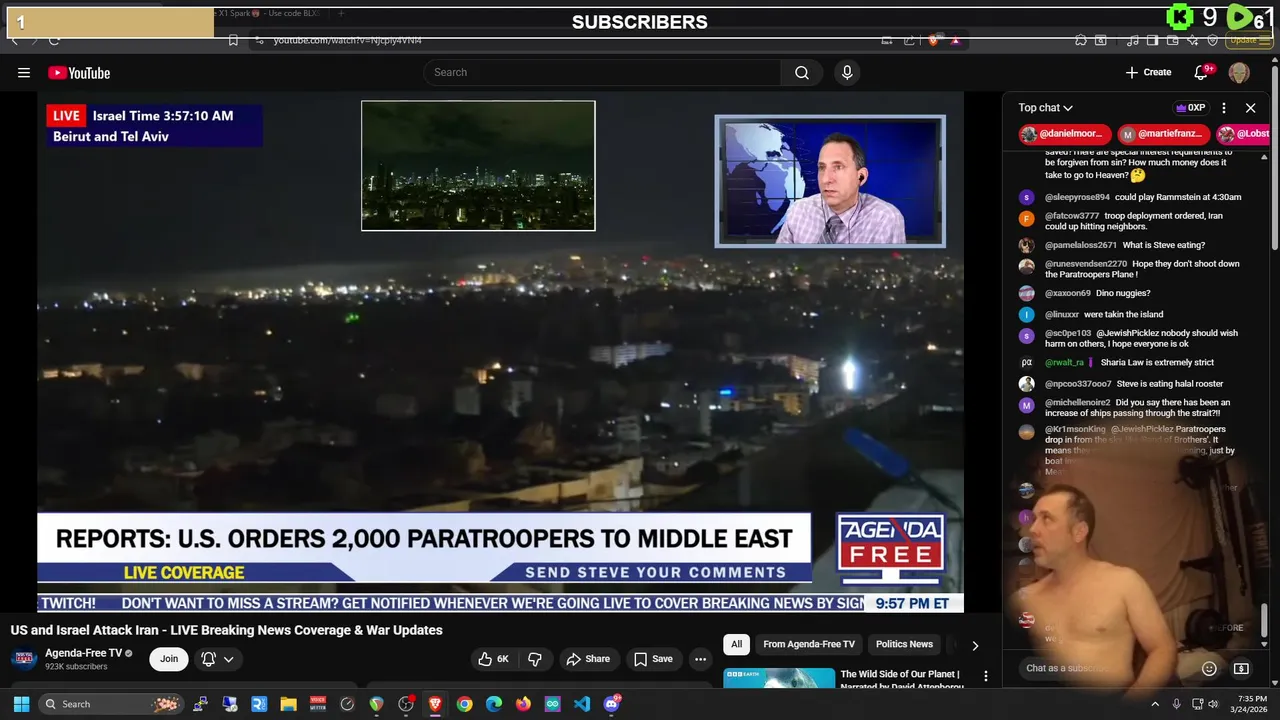The width and height of the screenshot is (1280, 720).
Task: Expand the Top chat dropdown
Action: pyautogui.click(x=1046, y=108)
